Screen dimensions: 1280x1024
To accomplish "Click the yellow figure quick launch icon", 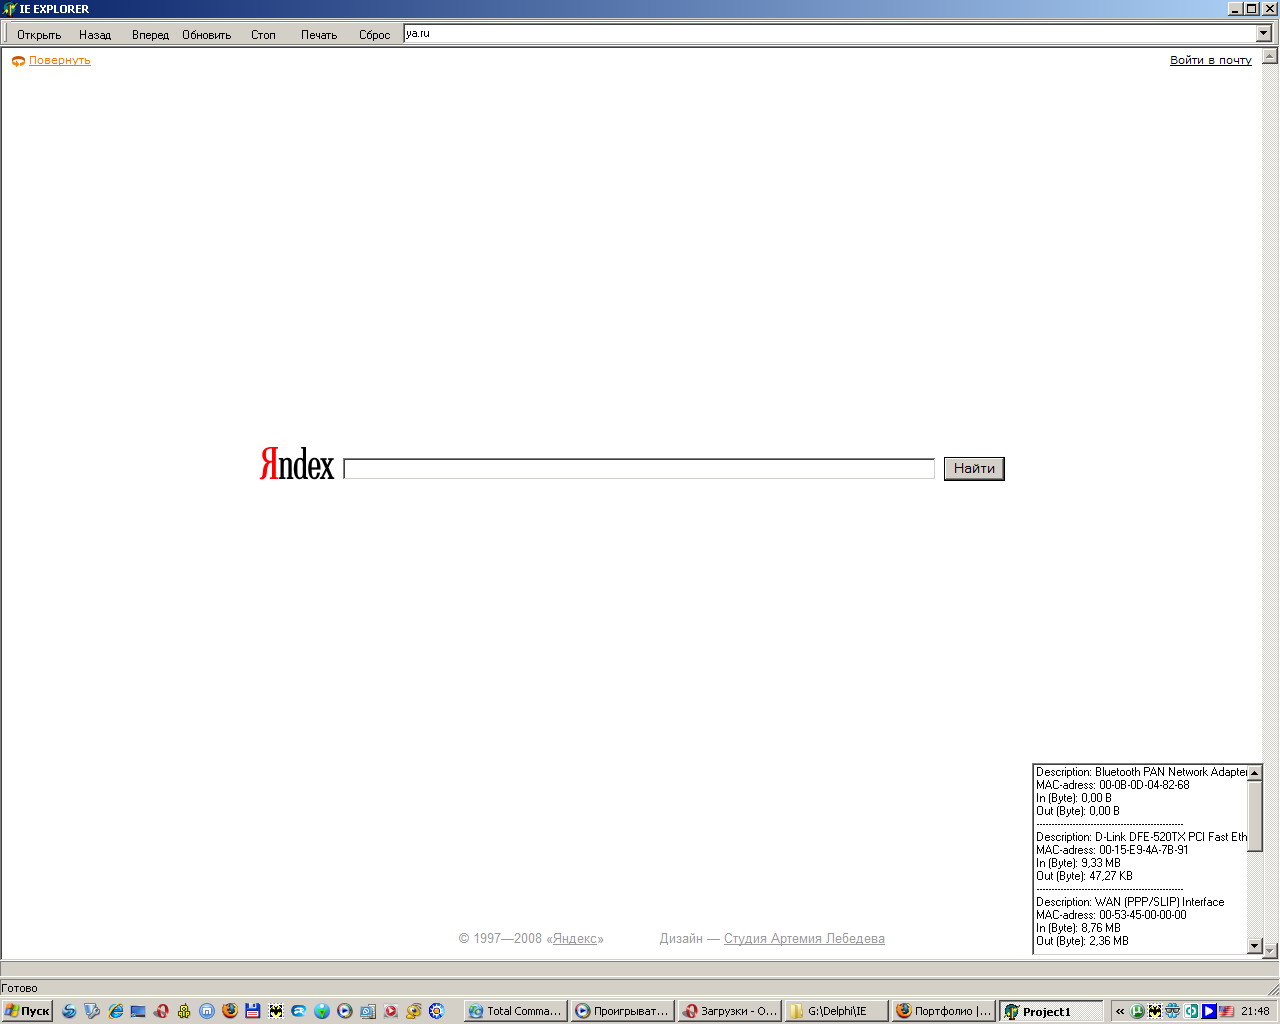I will coord(184,1011).
